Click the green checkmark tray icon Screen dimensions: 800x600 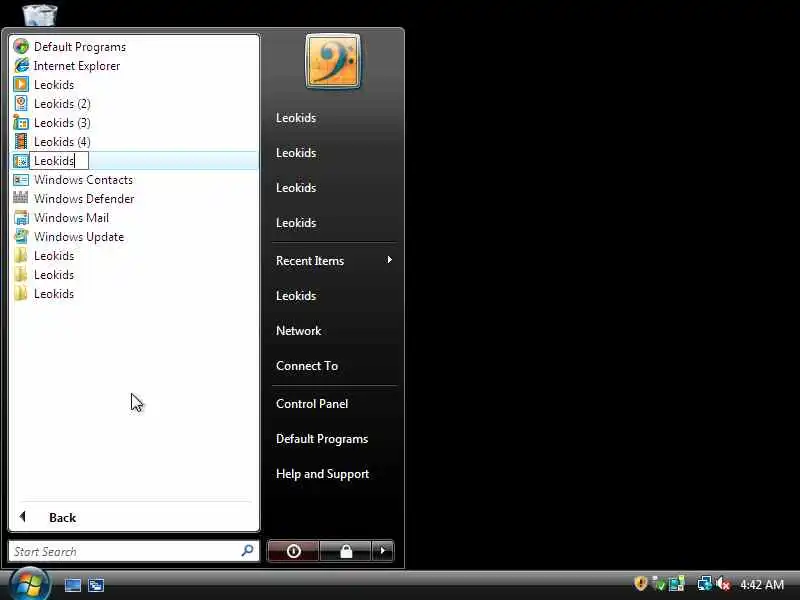659,584
